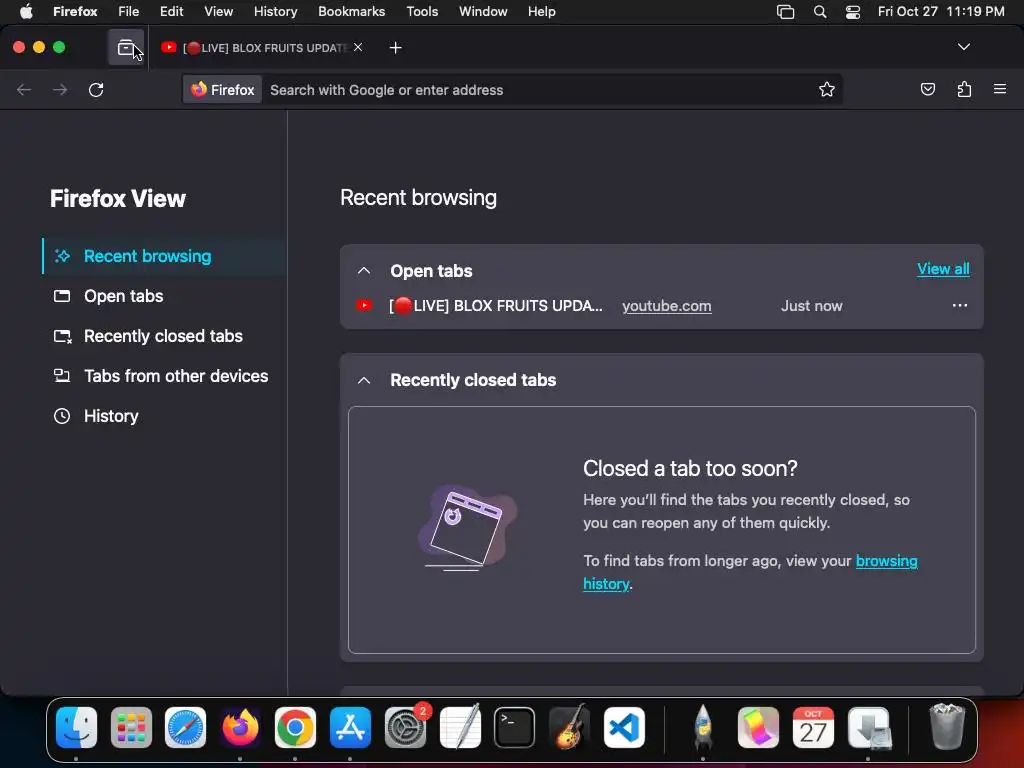Viewport: 1024px width, 768px height.
Task: Open more options for BLOX FRUITS row
Action: 959,306
